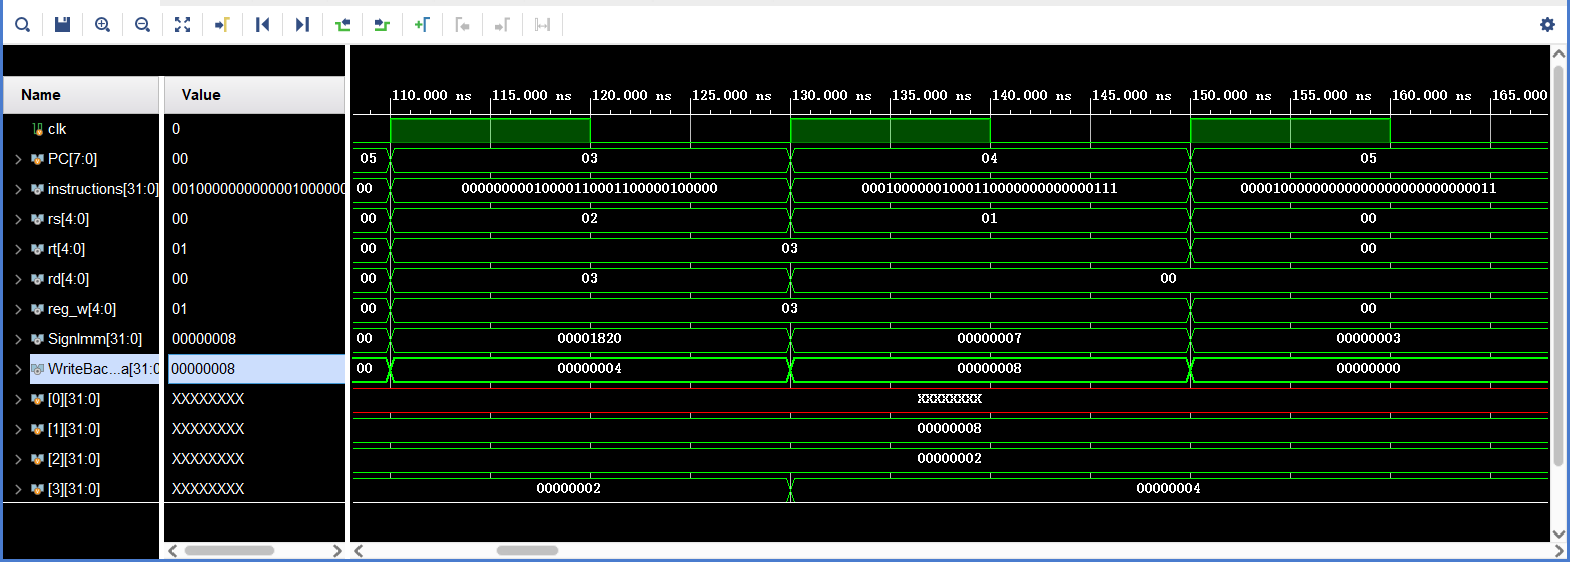Click the Next marker icon
Screen dimensions: 1570x562
[502, 24]
